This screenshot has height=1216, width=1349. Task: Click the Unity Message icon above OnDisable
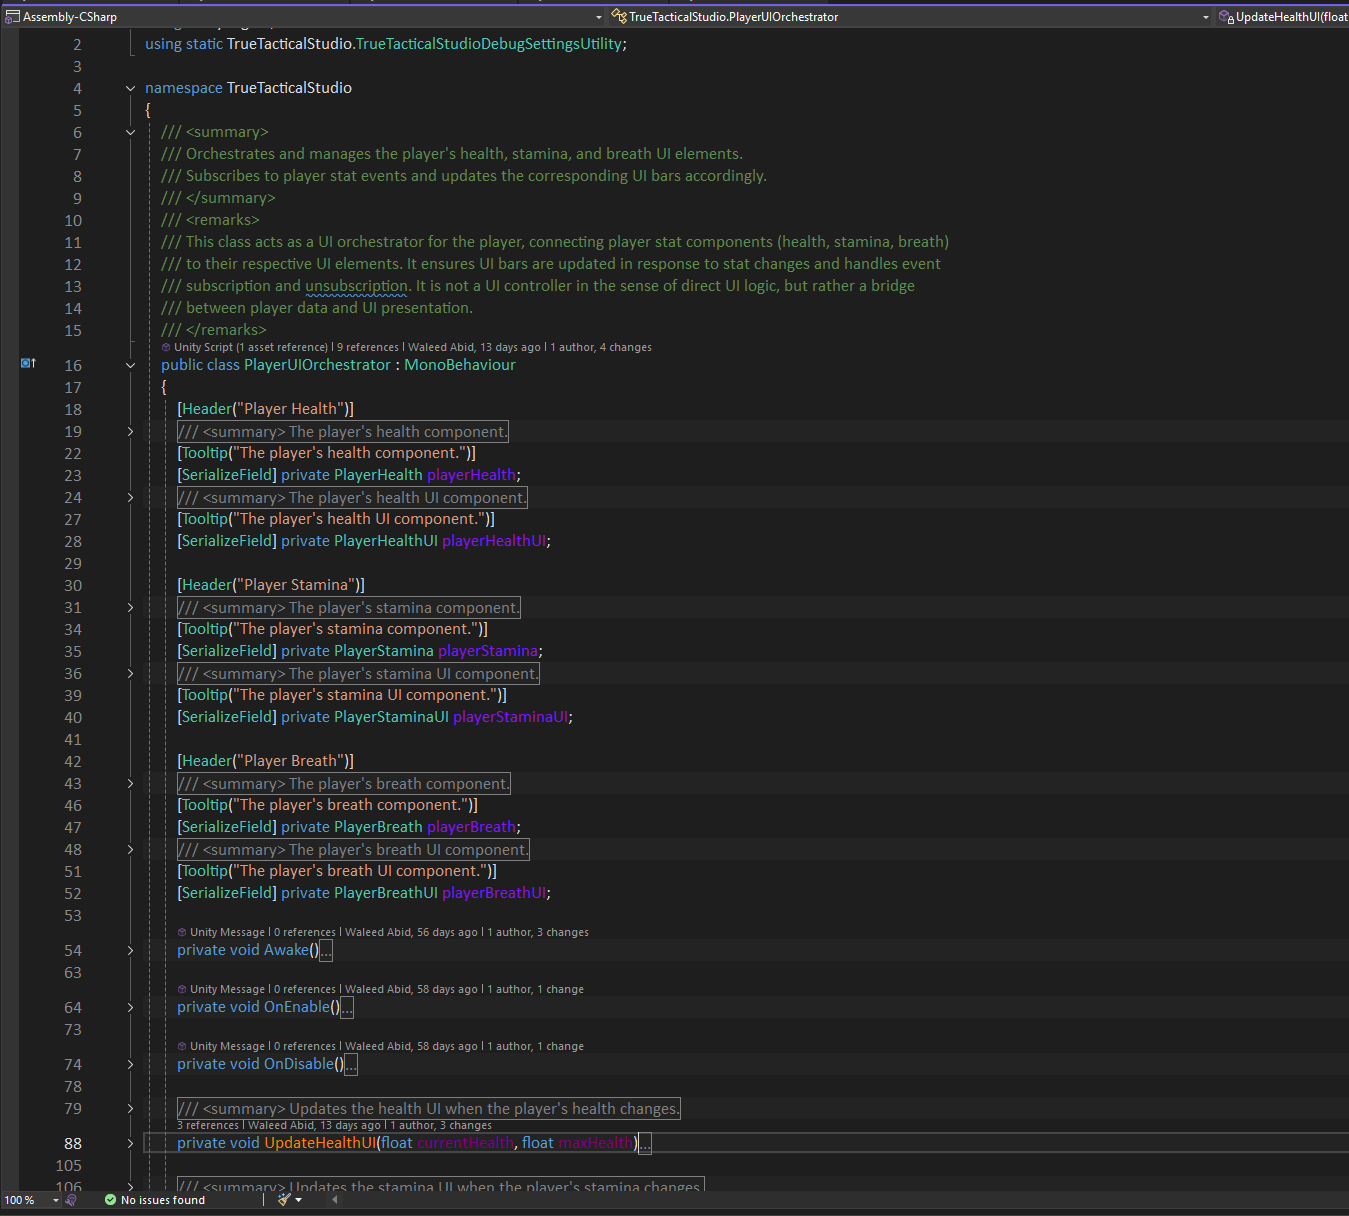pos(182,1046)
